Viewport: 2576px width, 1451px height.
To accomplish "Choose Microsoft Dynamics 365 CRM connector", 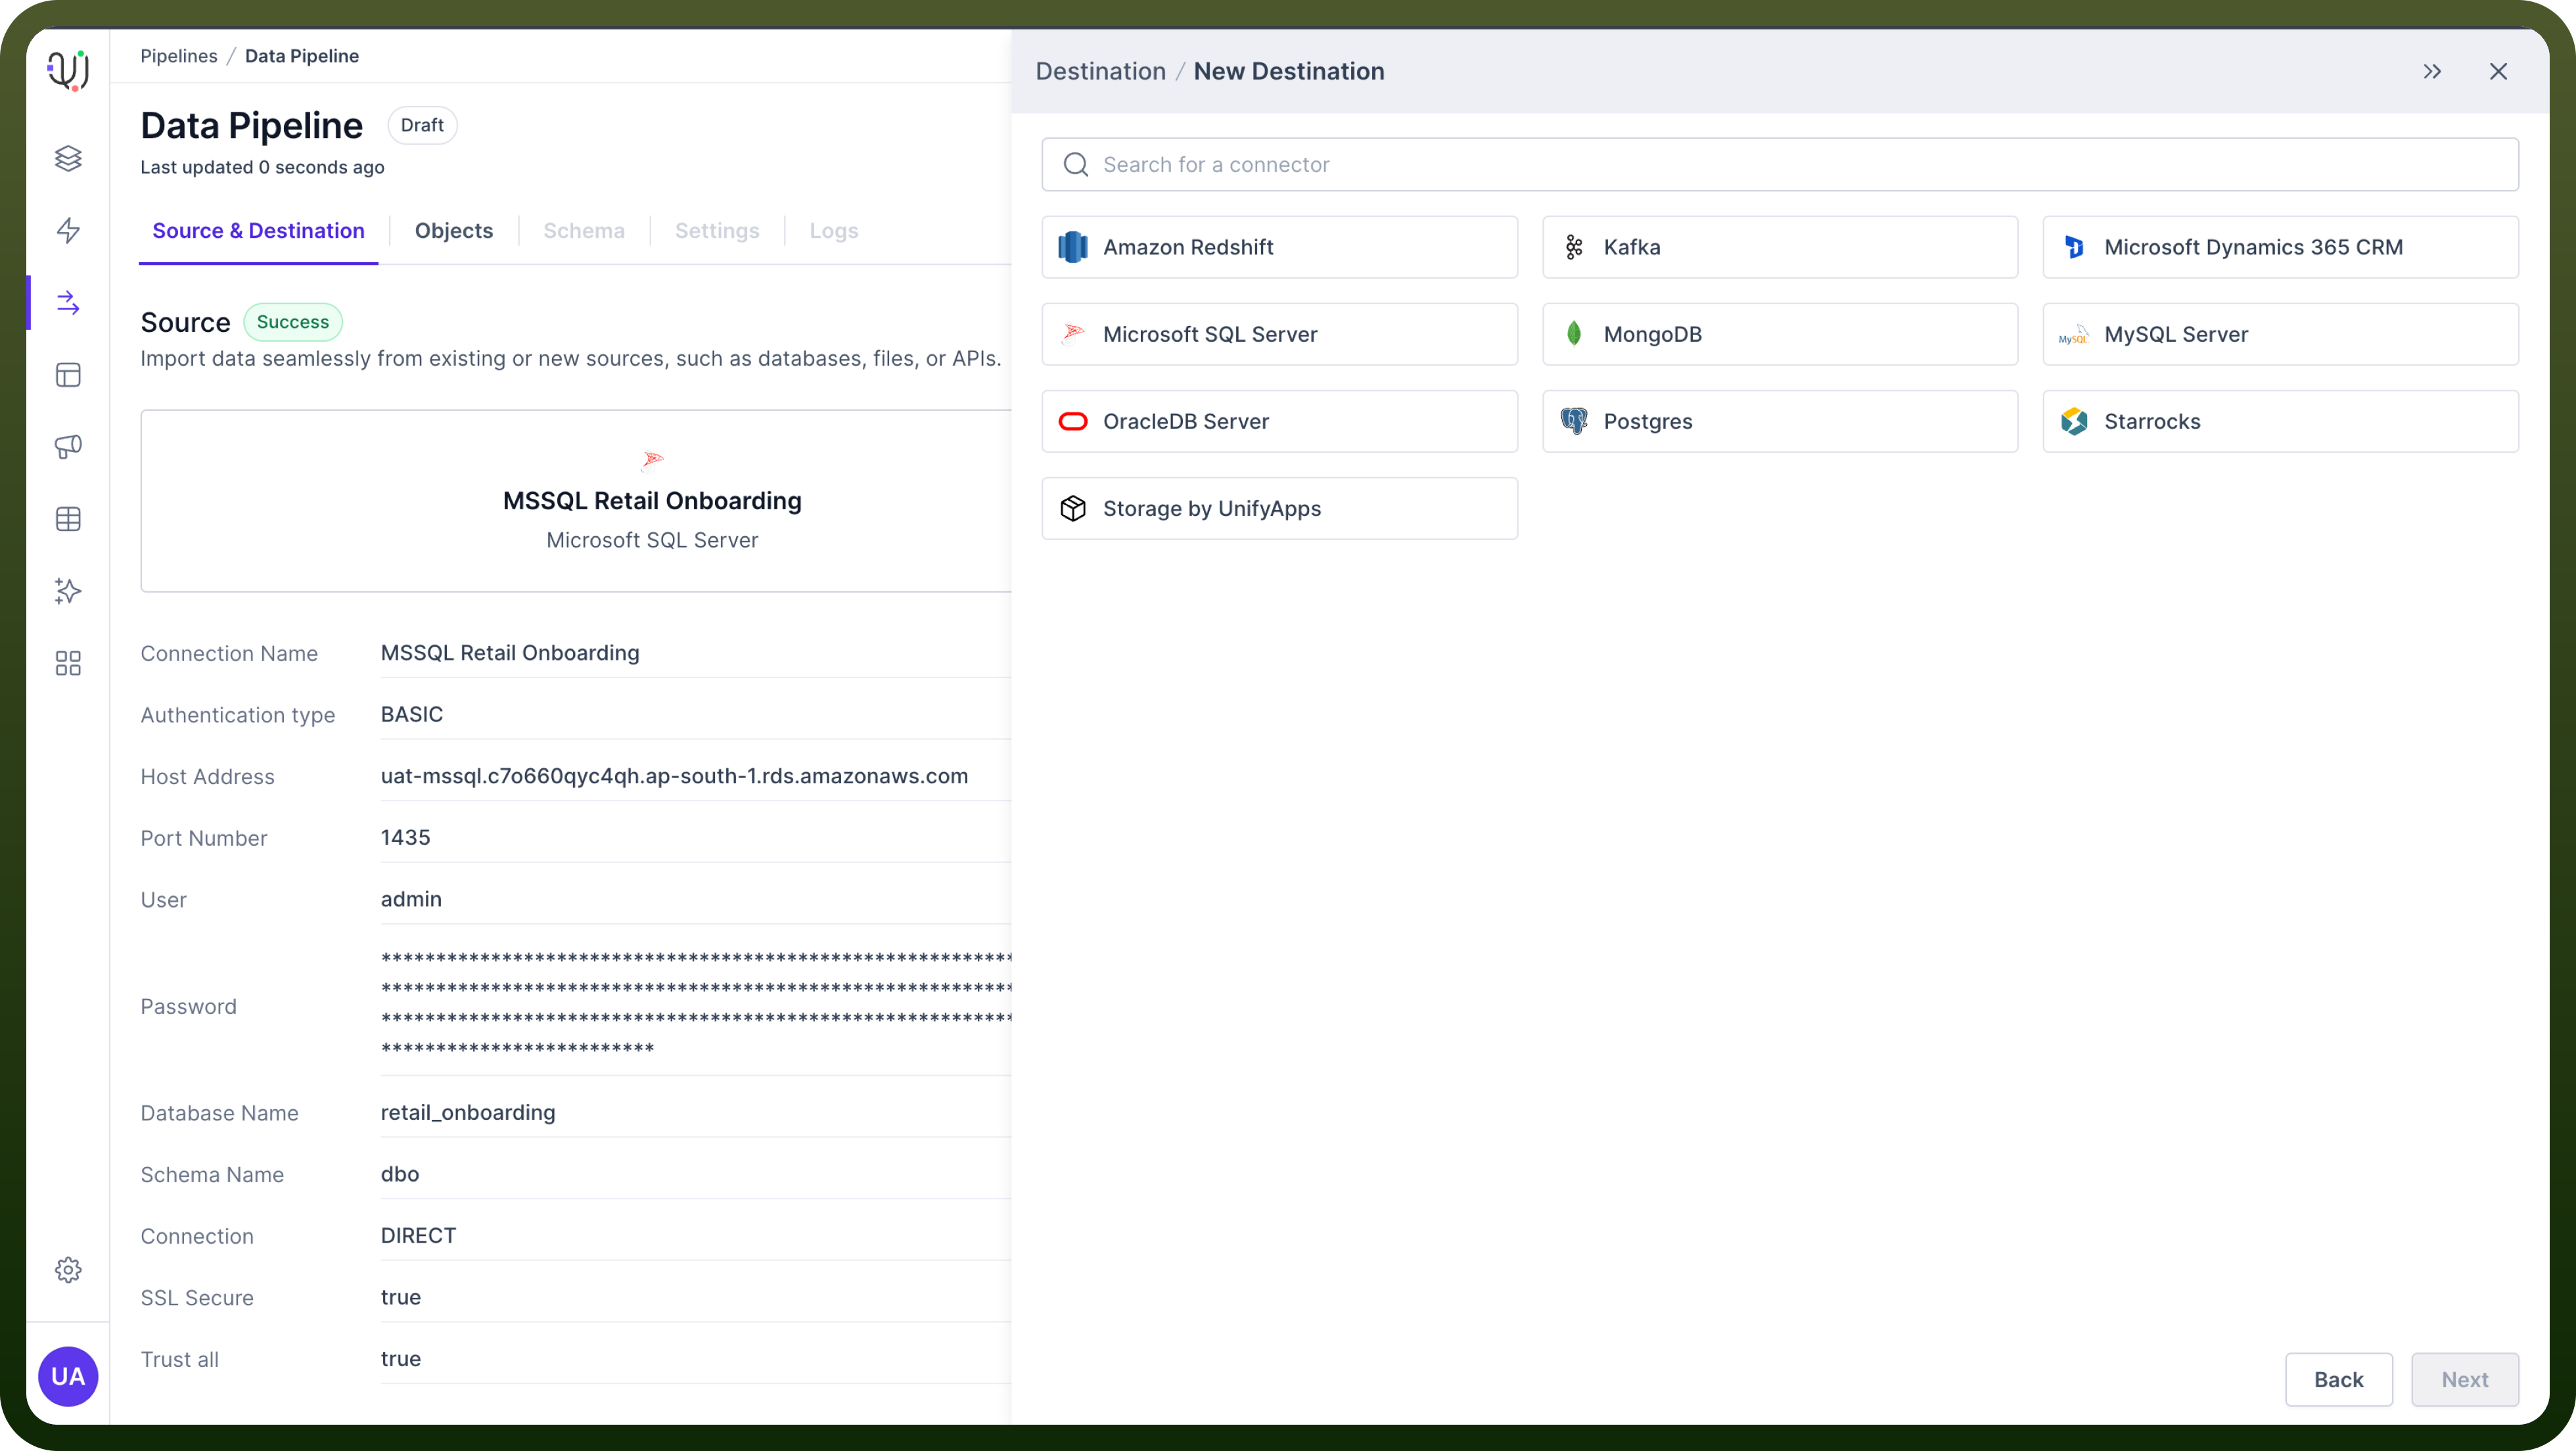I will [x=2280, y=247].
